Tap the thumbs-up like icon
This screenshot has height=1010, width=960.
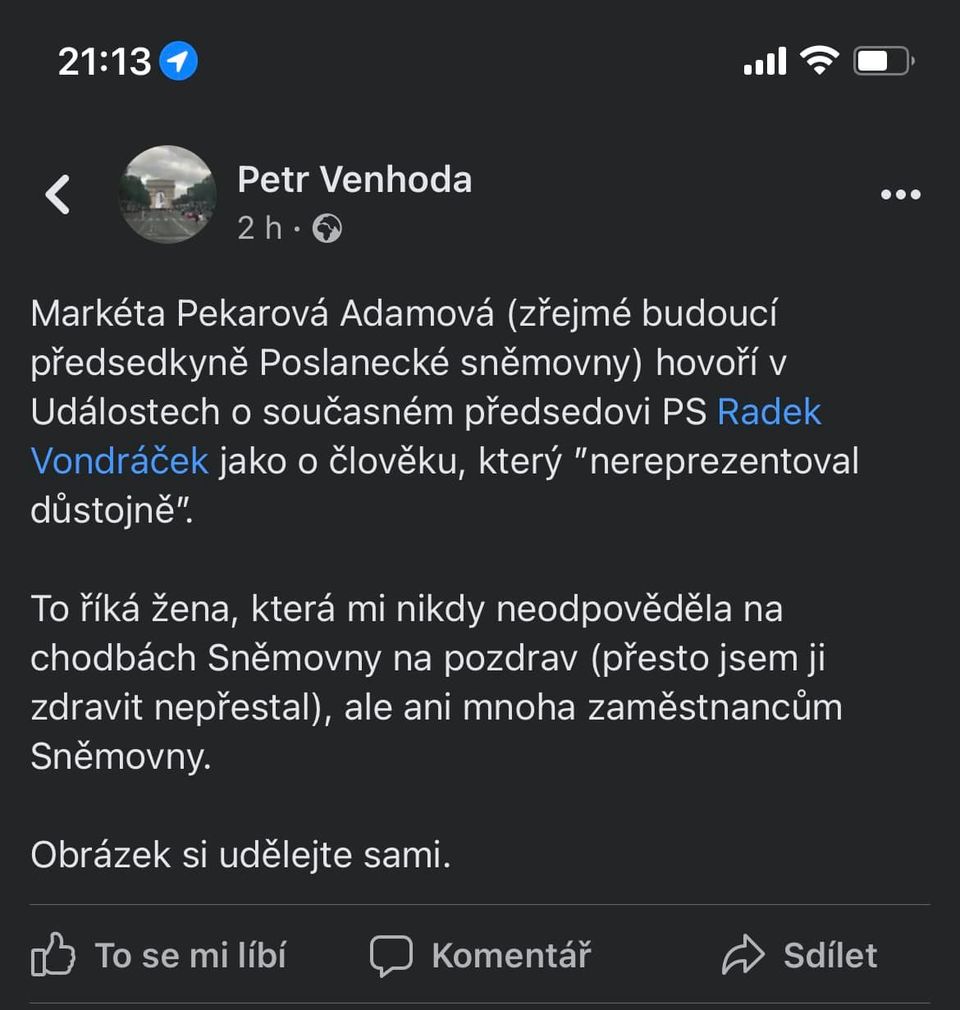(x=53, y=955)
